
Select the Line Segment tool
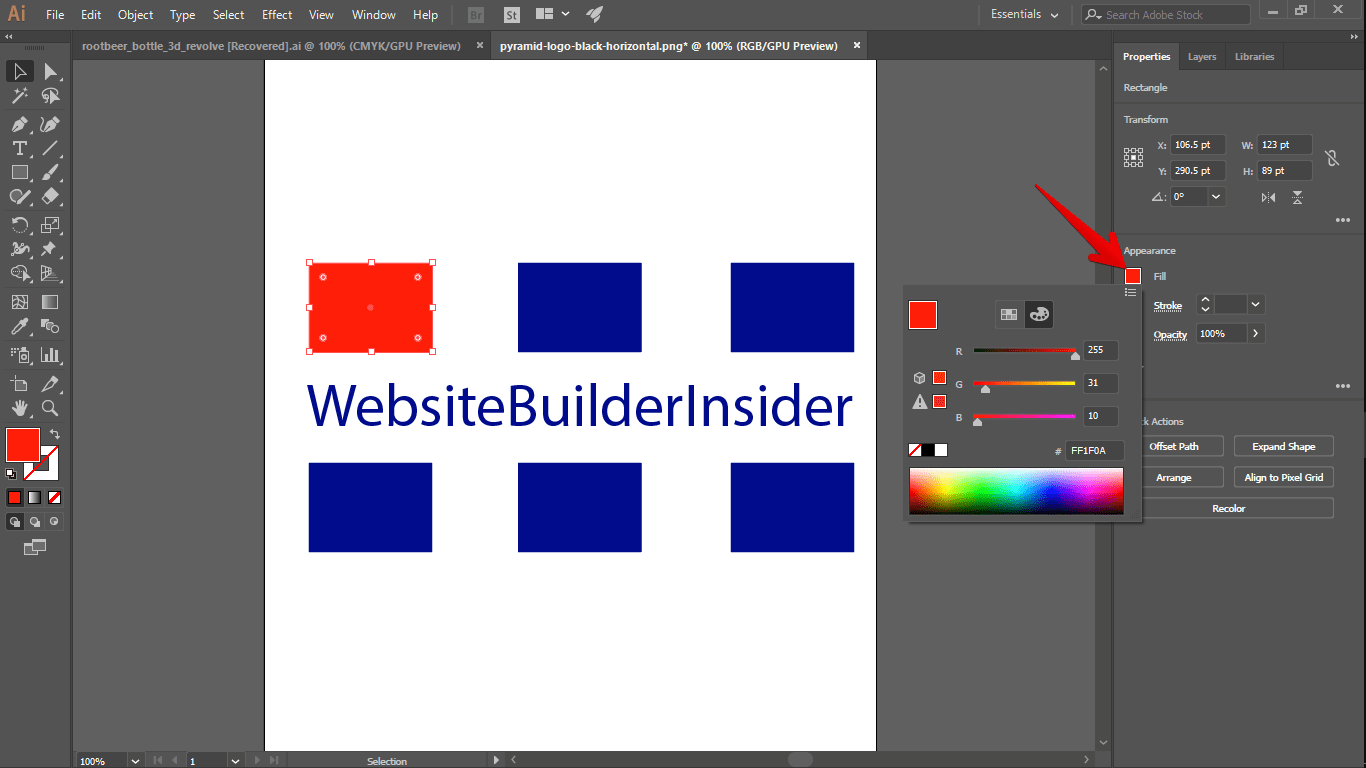[x=50, y=148]
